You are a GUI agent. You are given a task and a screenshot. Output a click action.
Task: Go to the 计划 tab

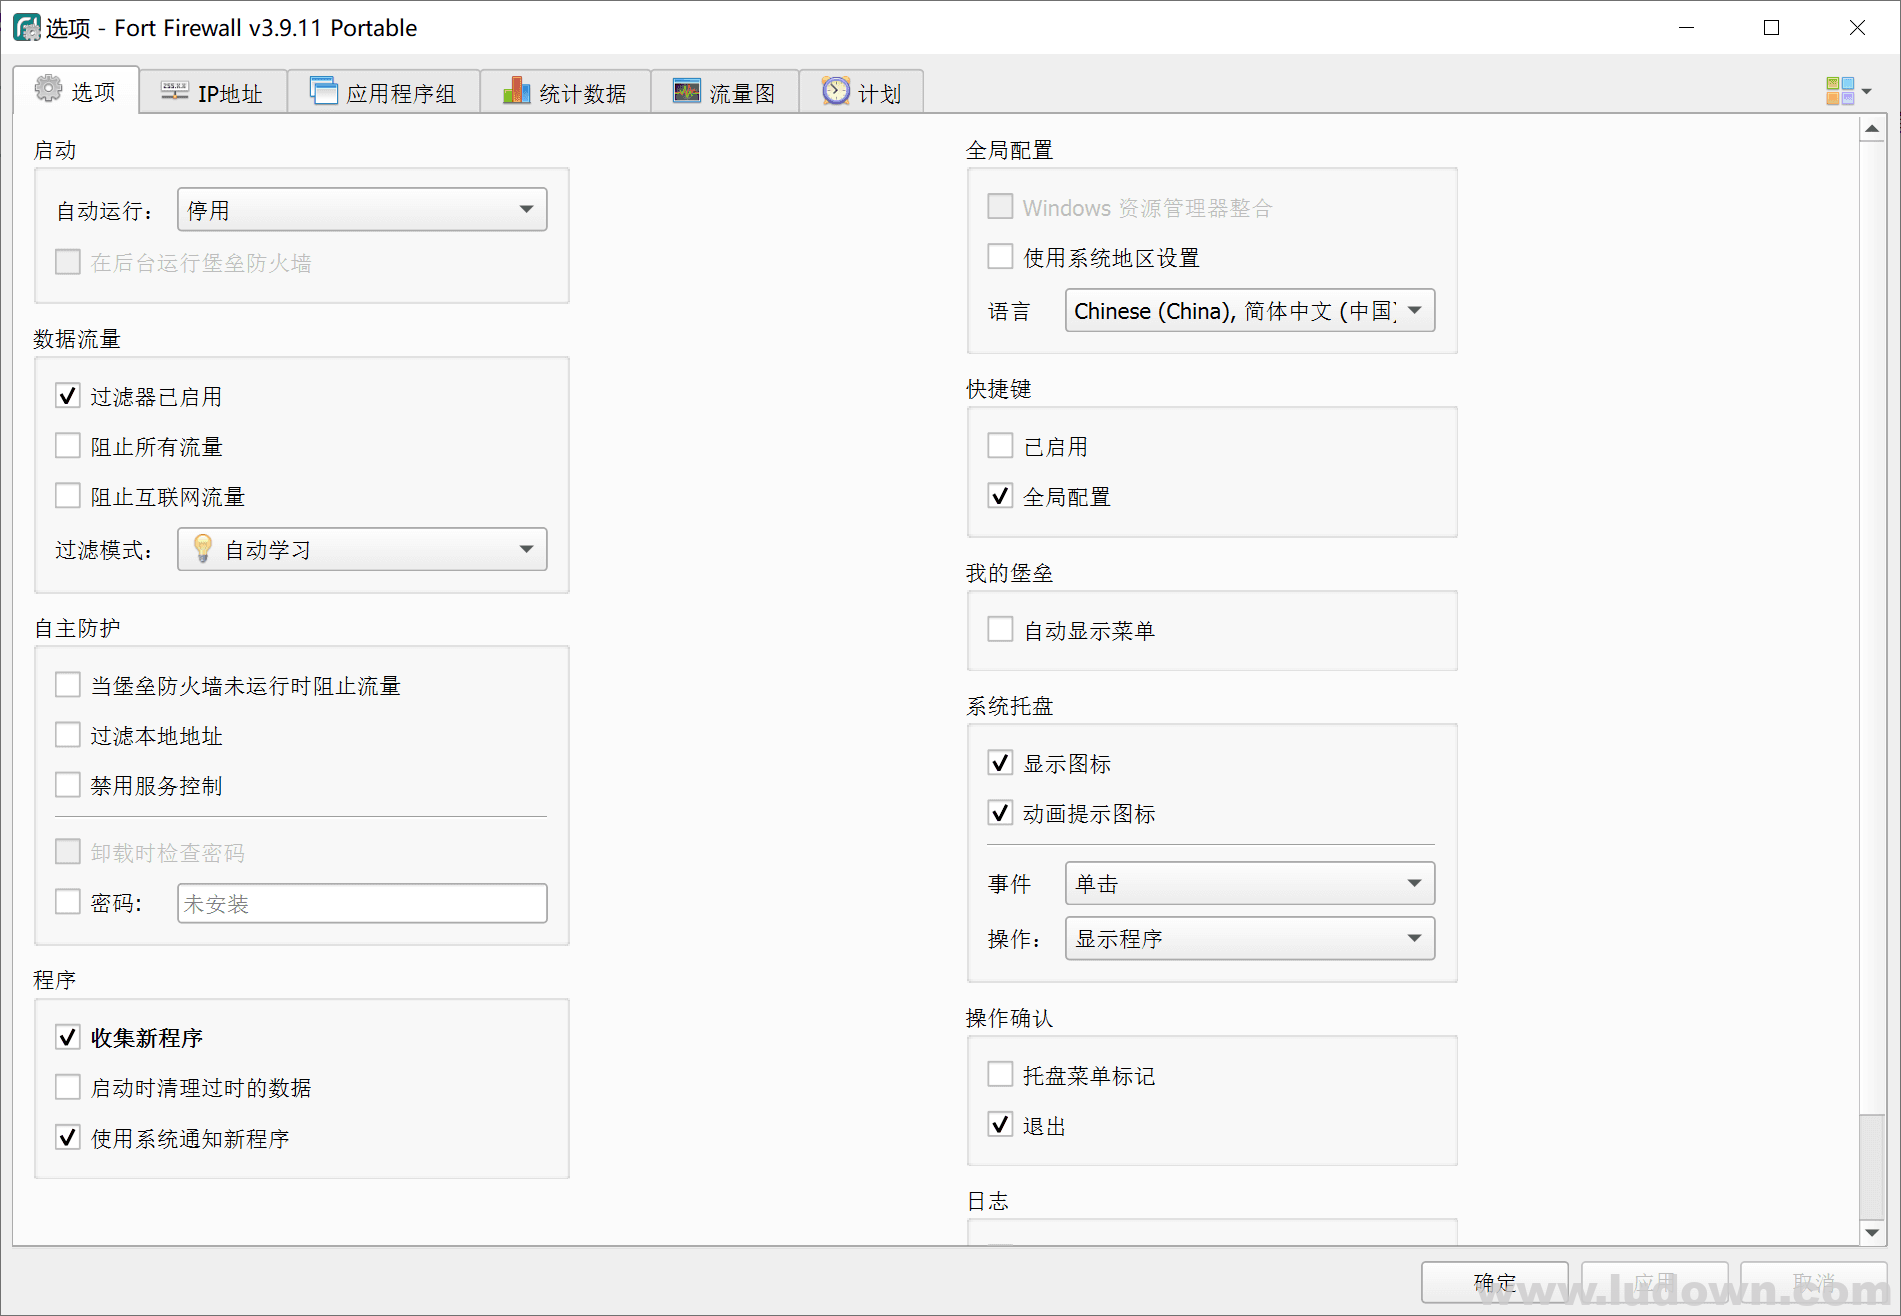861,92
